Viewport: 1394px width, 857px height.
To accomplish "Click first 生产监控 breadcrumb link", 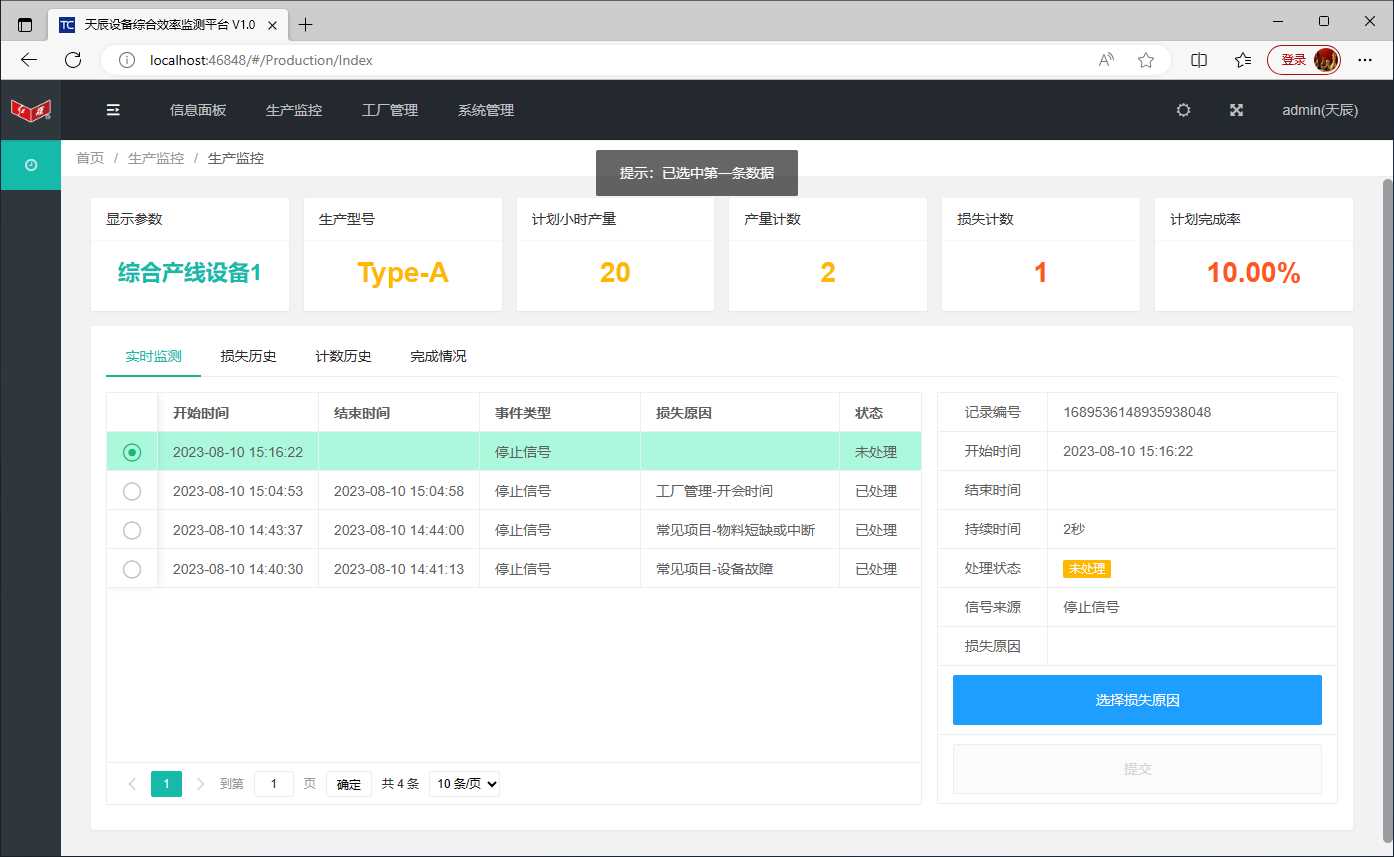I will [x=156, y=158].
